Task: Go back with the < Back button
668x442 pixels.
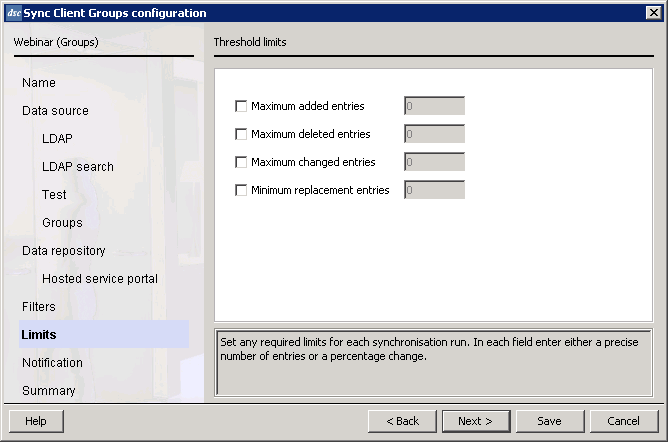Action: tap(402, 421)
